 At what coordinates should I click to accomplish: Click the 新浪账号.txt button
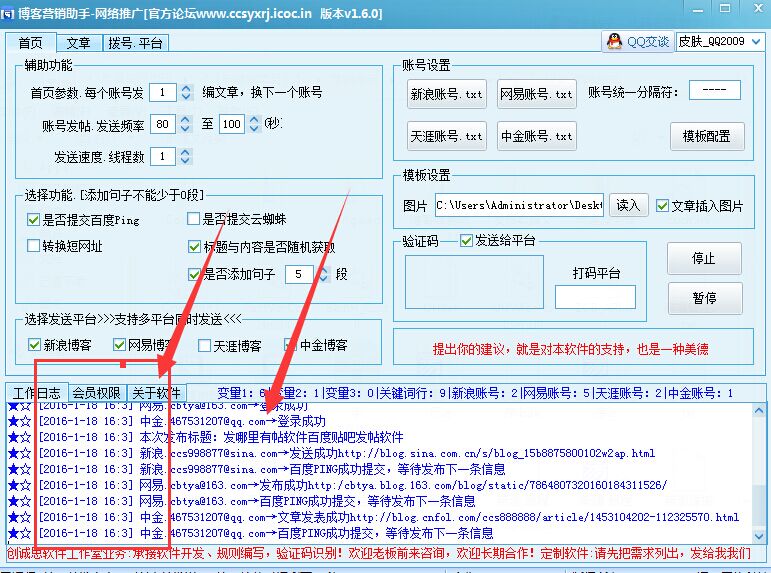446,94
